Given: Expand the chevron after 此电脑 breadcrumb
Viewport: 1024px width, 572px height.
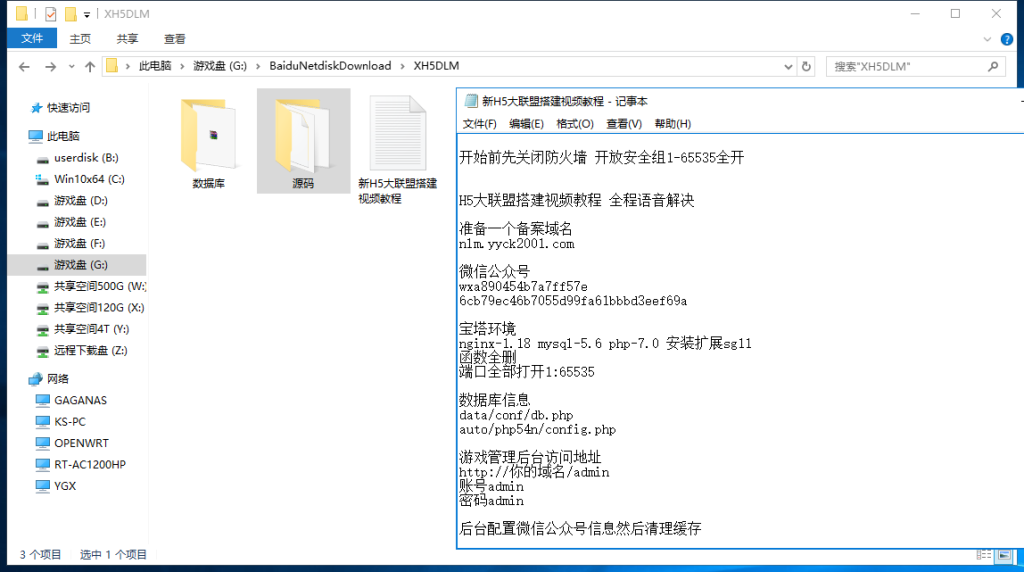Looking at the screenshot, I should (182, 66).
